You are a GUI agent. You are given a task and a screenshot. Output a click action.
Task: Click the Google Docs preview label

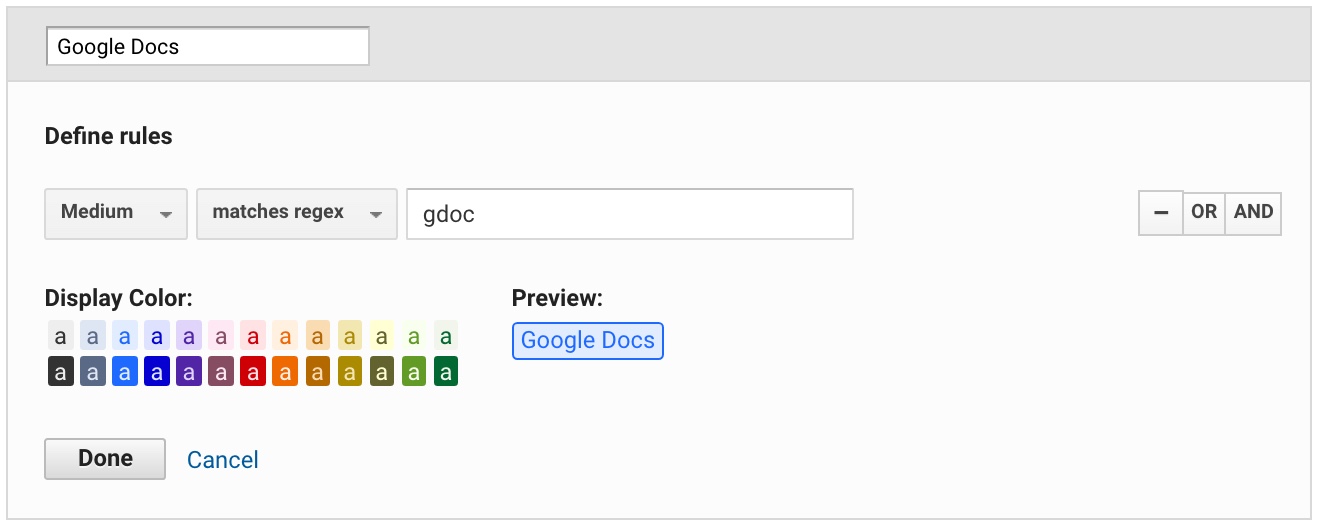click(x=587, y=340)
